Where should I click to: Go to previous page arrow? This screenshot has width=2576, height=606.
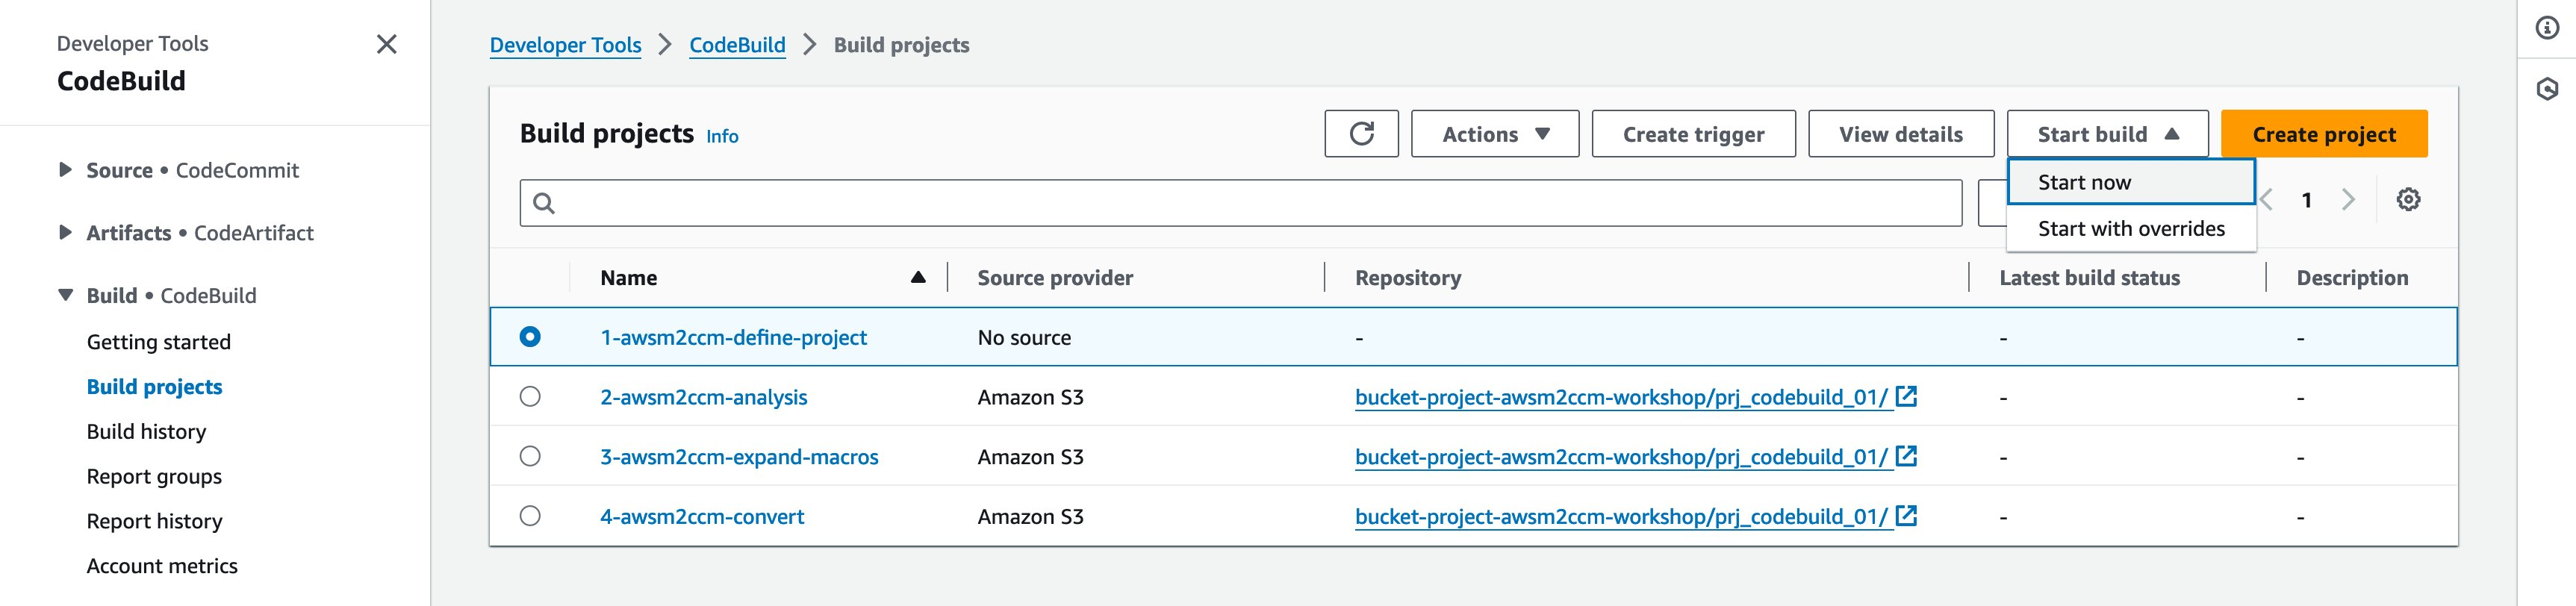pos(2267,200)
